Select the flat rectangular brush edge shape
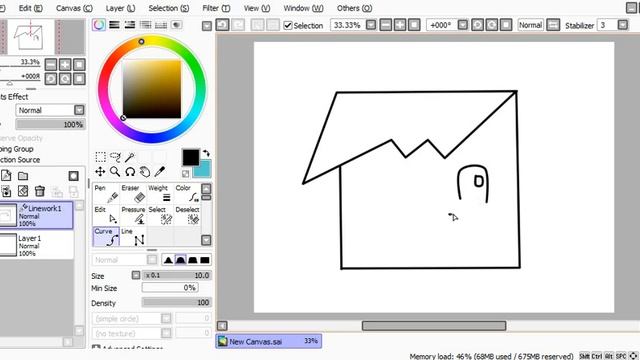This screenshot has height=360, width=640. (x=205, y=260)
